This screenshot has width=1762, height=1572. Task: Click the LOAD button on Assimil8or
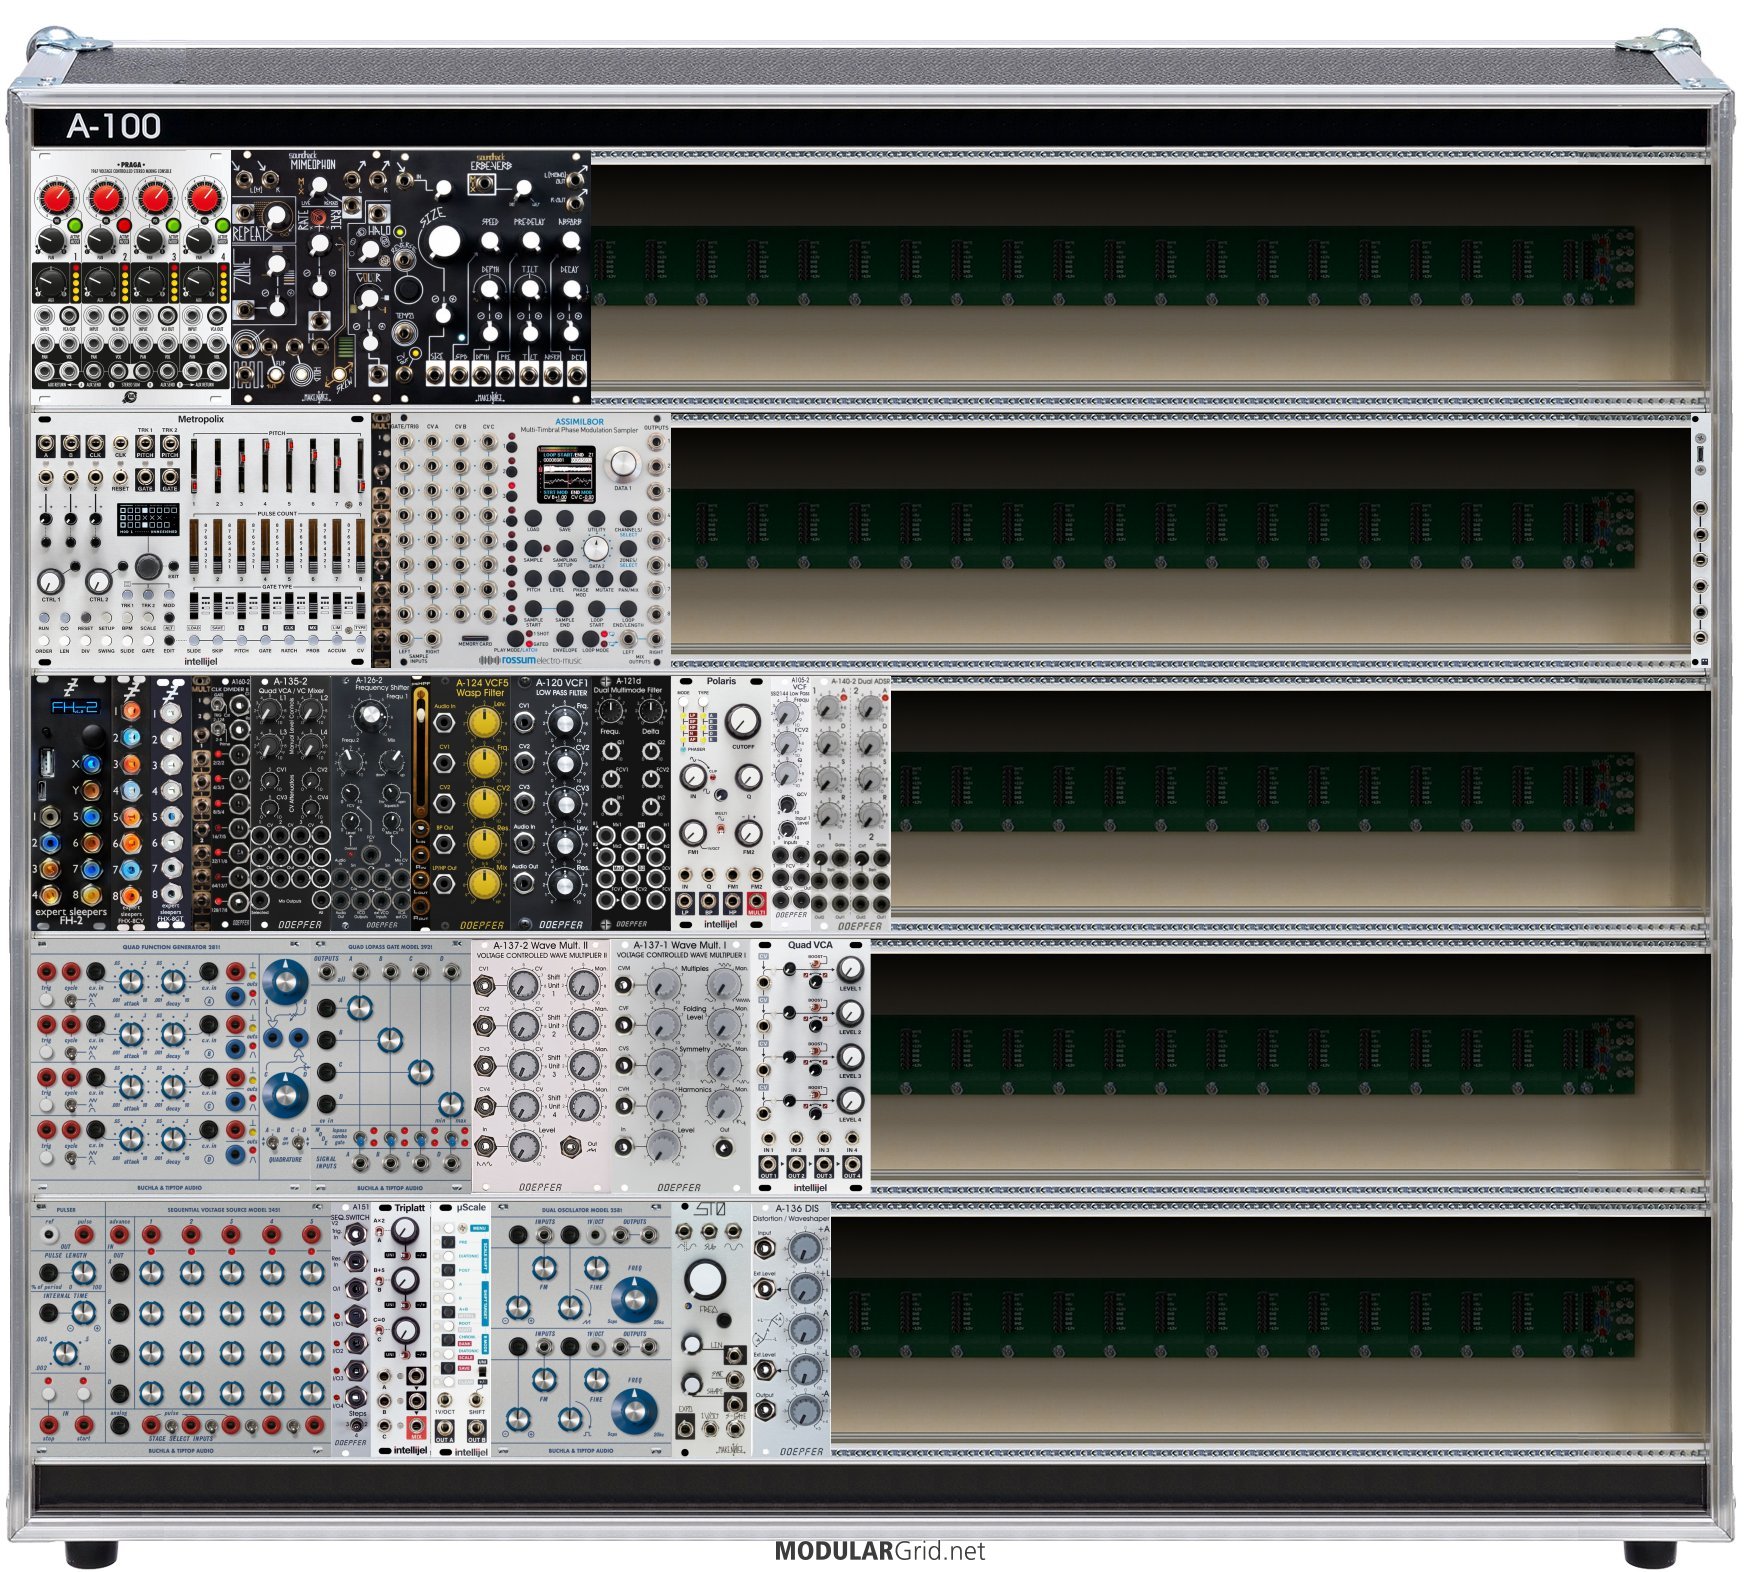point(533,518)
